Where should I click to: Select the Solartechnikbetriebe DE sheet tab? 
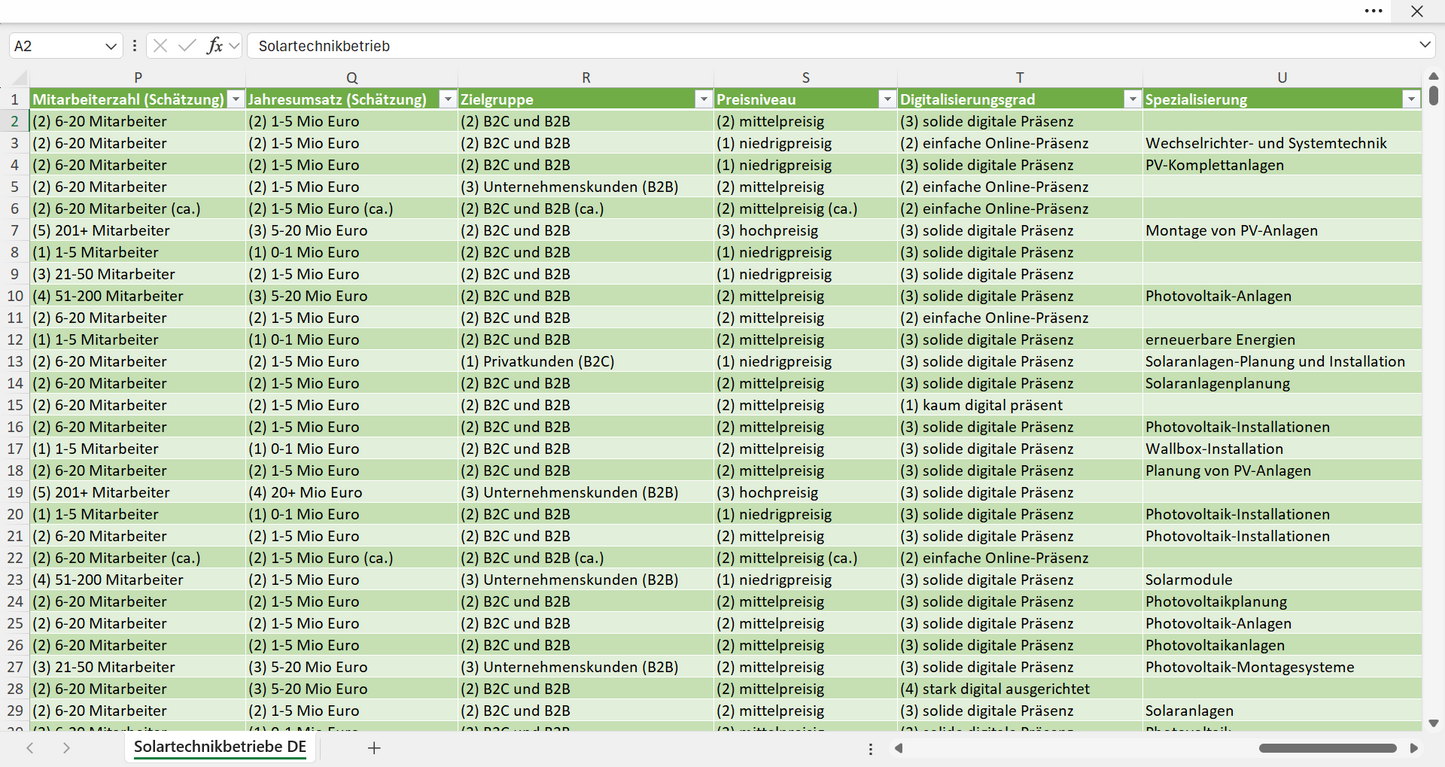point(220,747)
